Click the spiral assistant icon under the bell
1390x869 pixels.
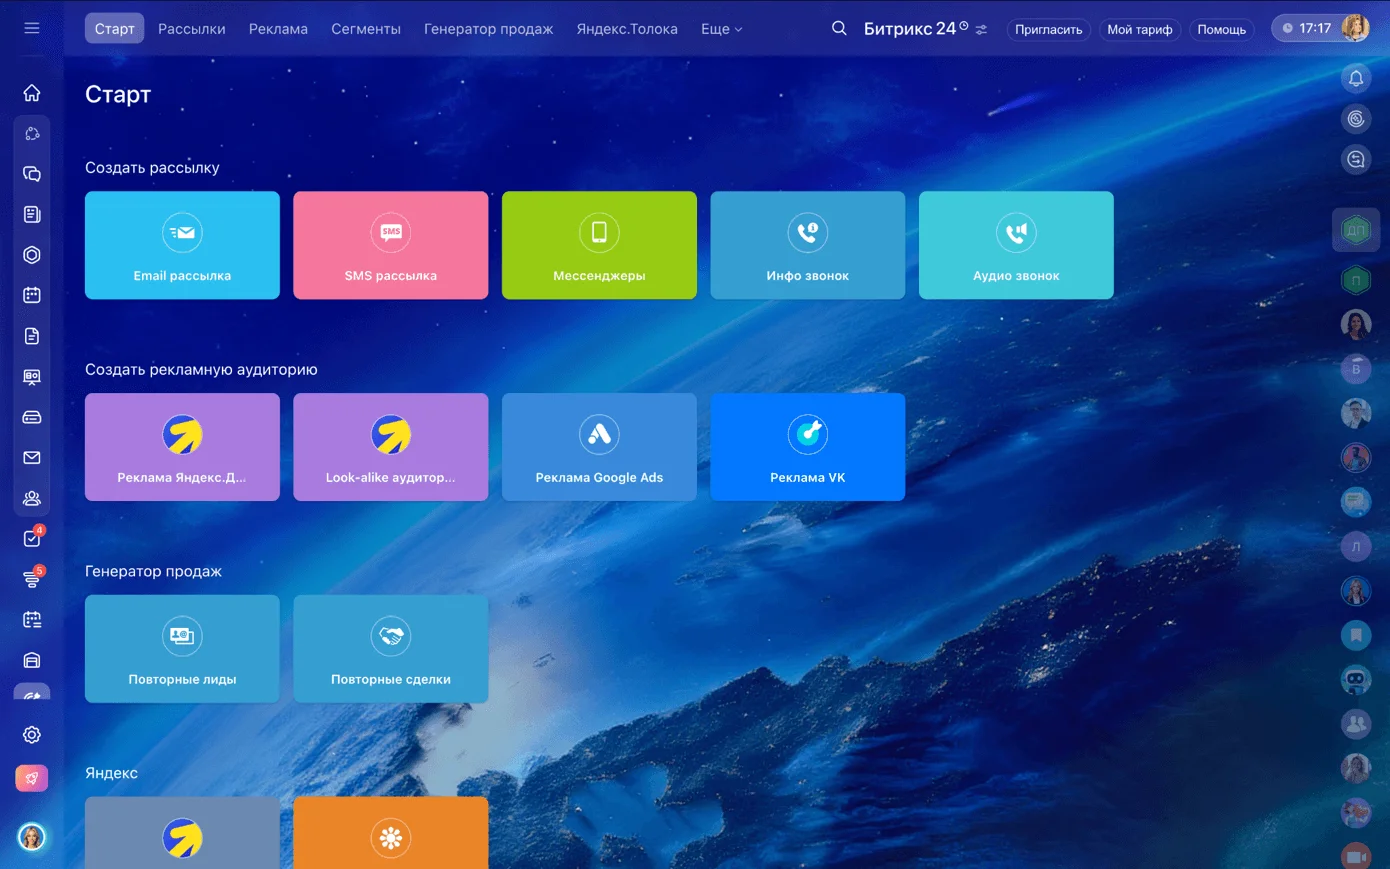1356,119
